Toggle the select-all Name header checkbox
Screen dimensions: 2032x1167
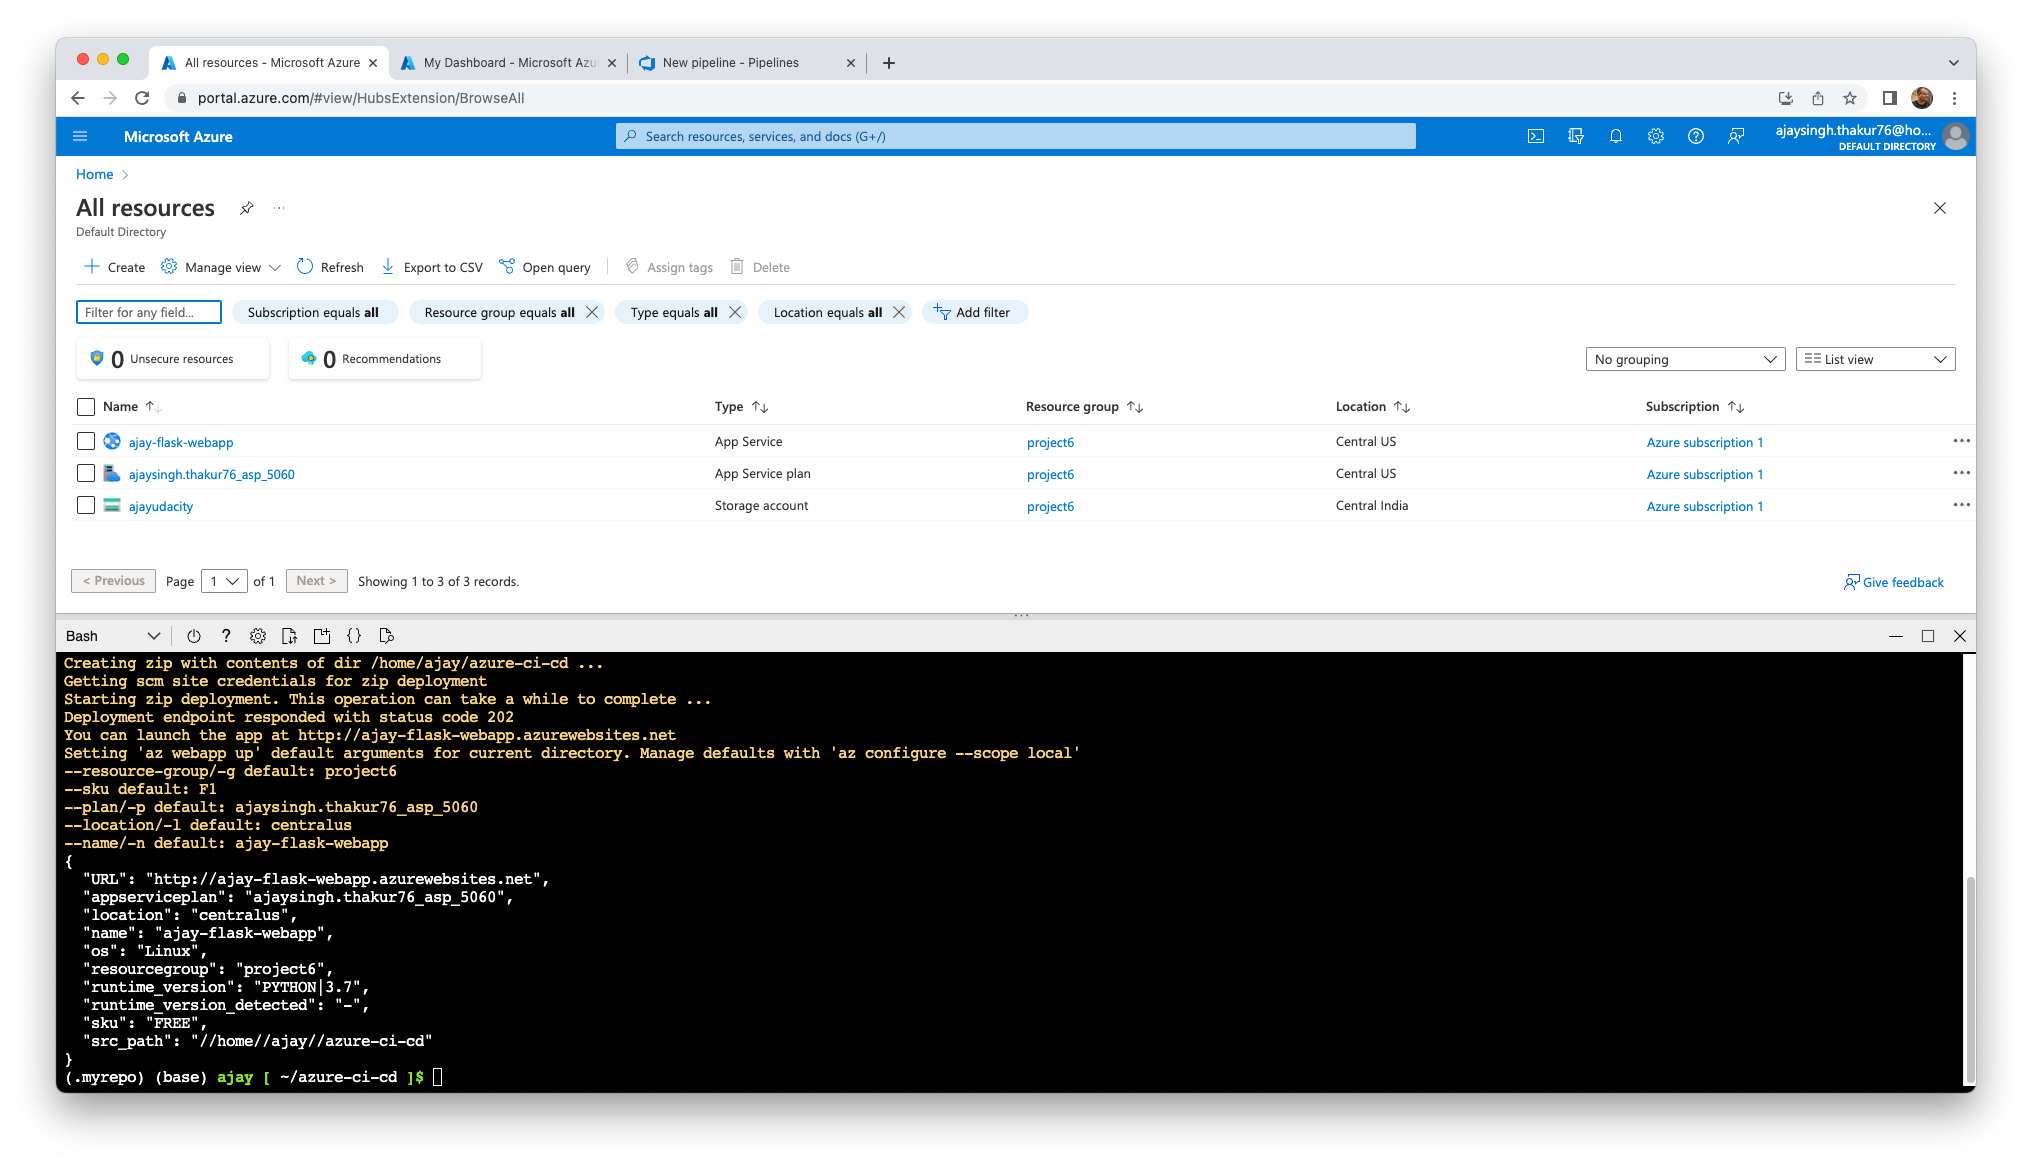point(86,407)
